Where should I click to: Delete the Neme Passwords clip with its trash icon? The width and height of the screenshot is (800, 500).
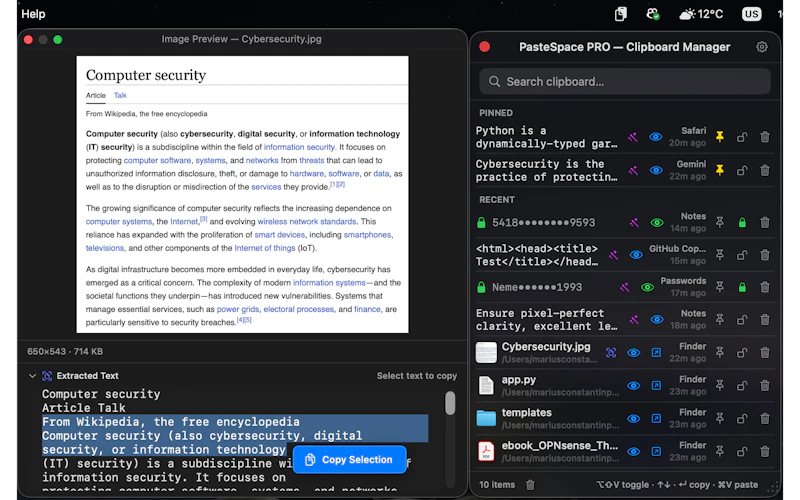764,287
